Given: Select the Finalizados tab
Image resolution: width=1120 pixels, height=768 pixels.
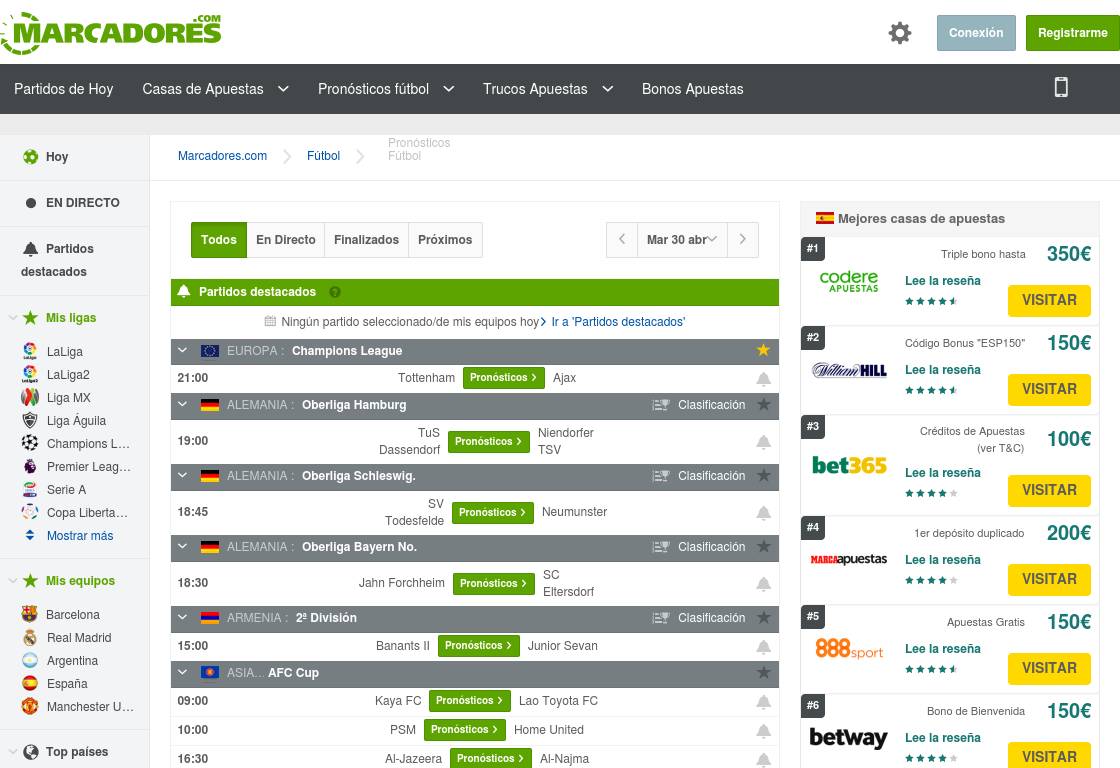Looking at the screenshot, I should click(x=366, y=240).
